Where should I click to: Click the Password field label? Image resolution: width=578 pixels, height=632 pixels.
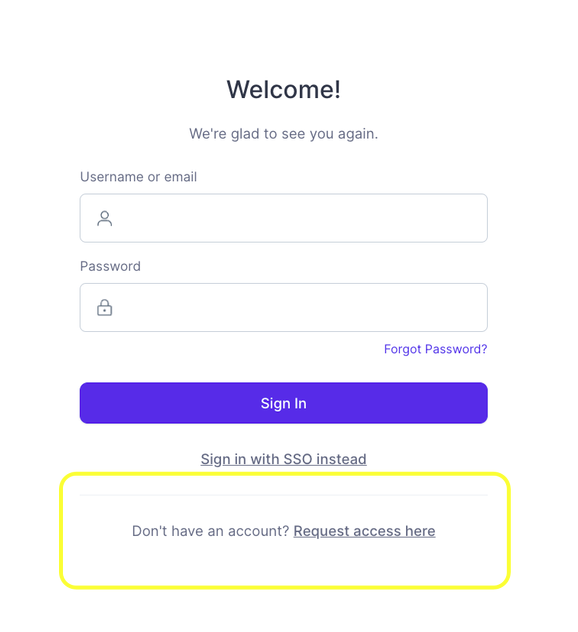(x=110, y=266)
